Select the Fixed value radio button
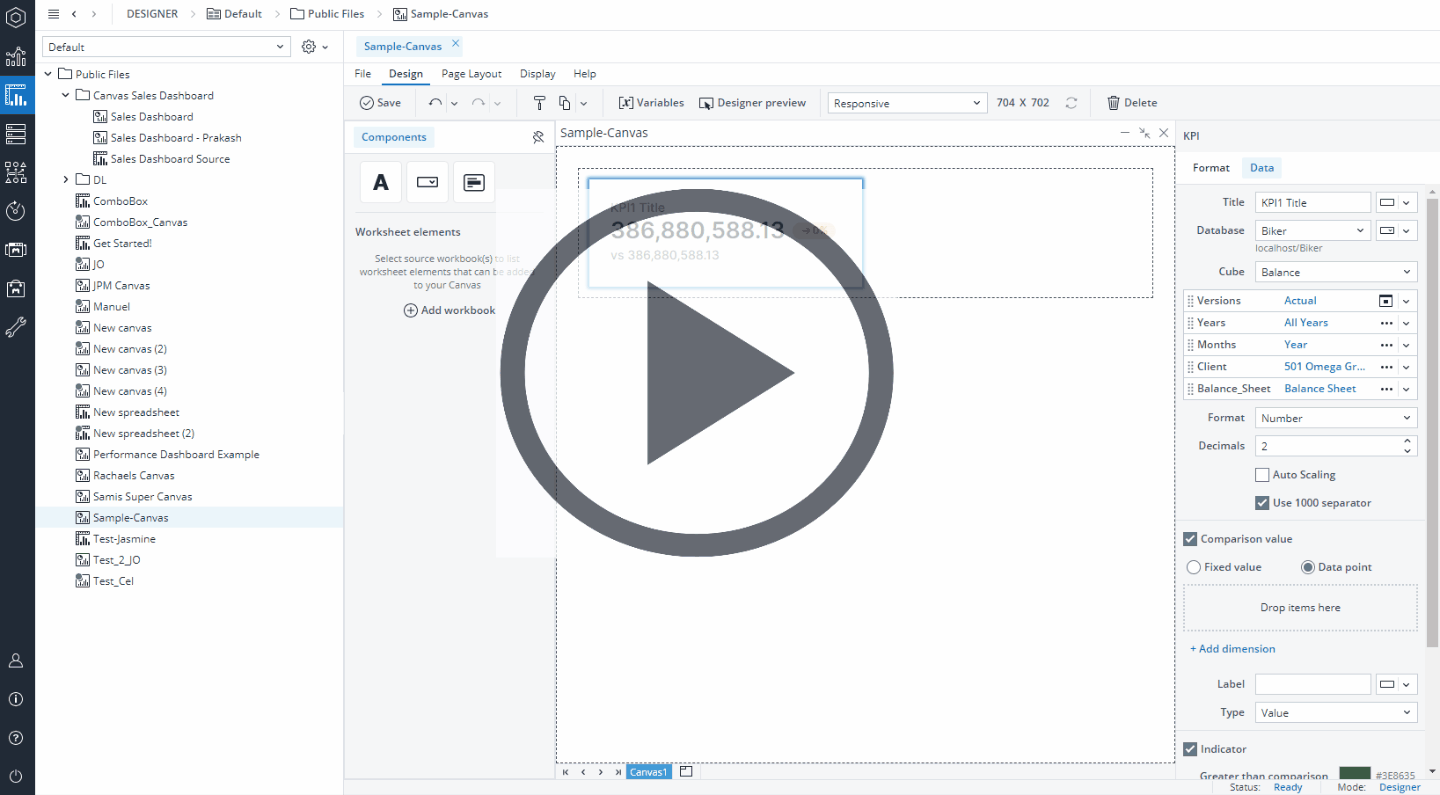The image size is (1440, 795). (x=1194, y=567)
